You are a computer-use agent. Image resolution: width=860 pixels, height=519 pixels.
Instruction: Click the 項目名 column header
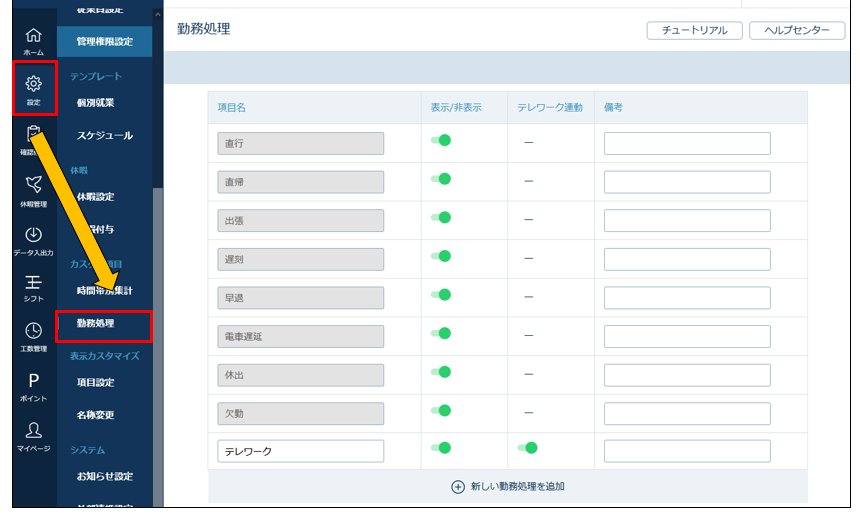pos(231,108)
